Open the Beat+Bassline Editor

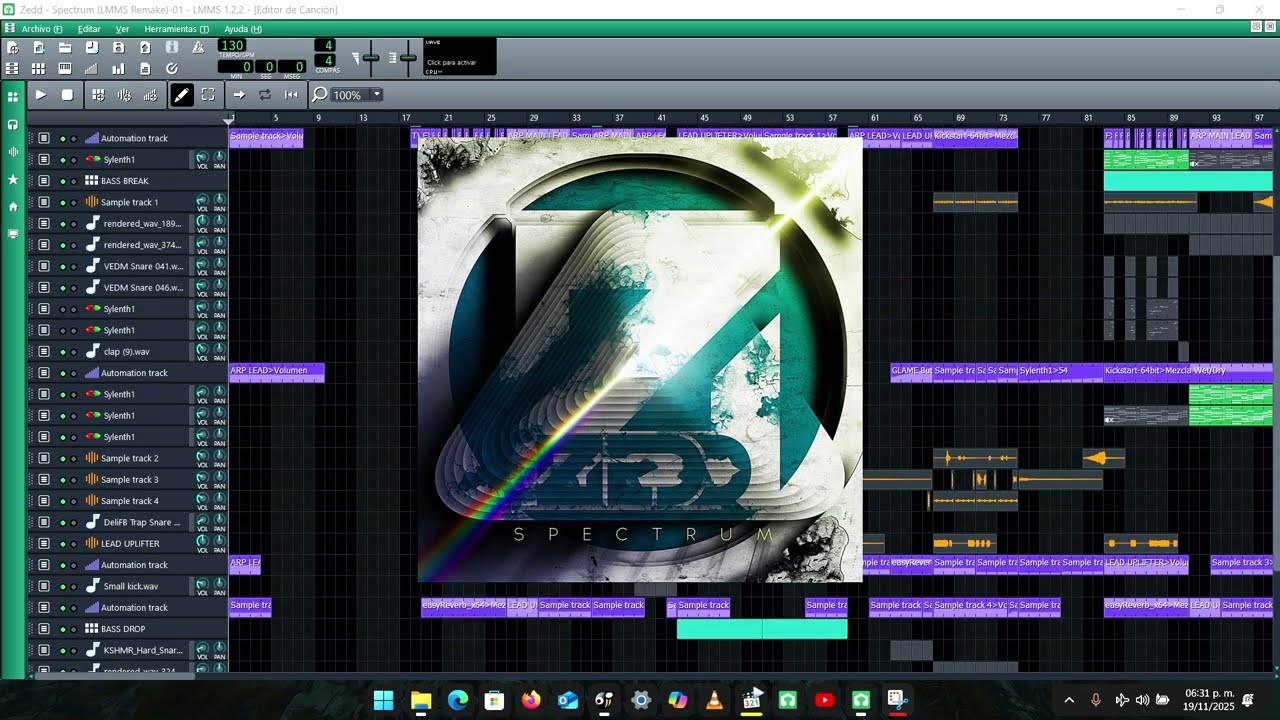[38, 69]
